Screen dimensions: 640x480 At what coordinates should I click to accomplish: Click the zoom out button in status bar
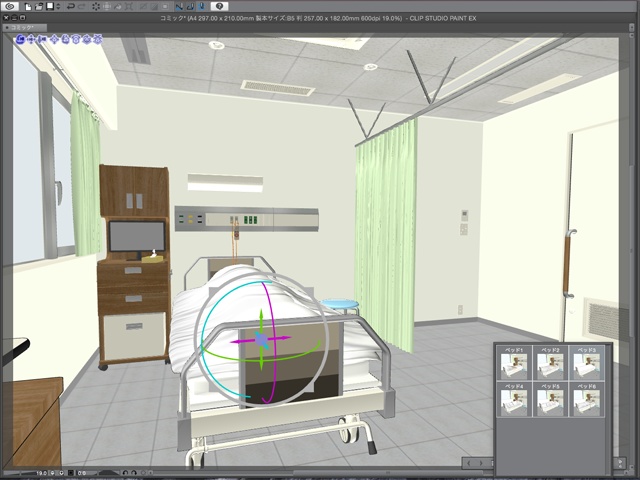coord(52,473)
